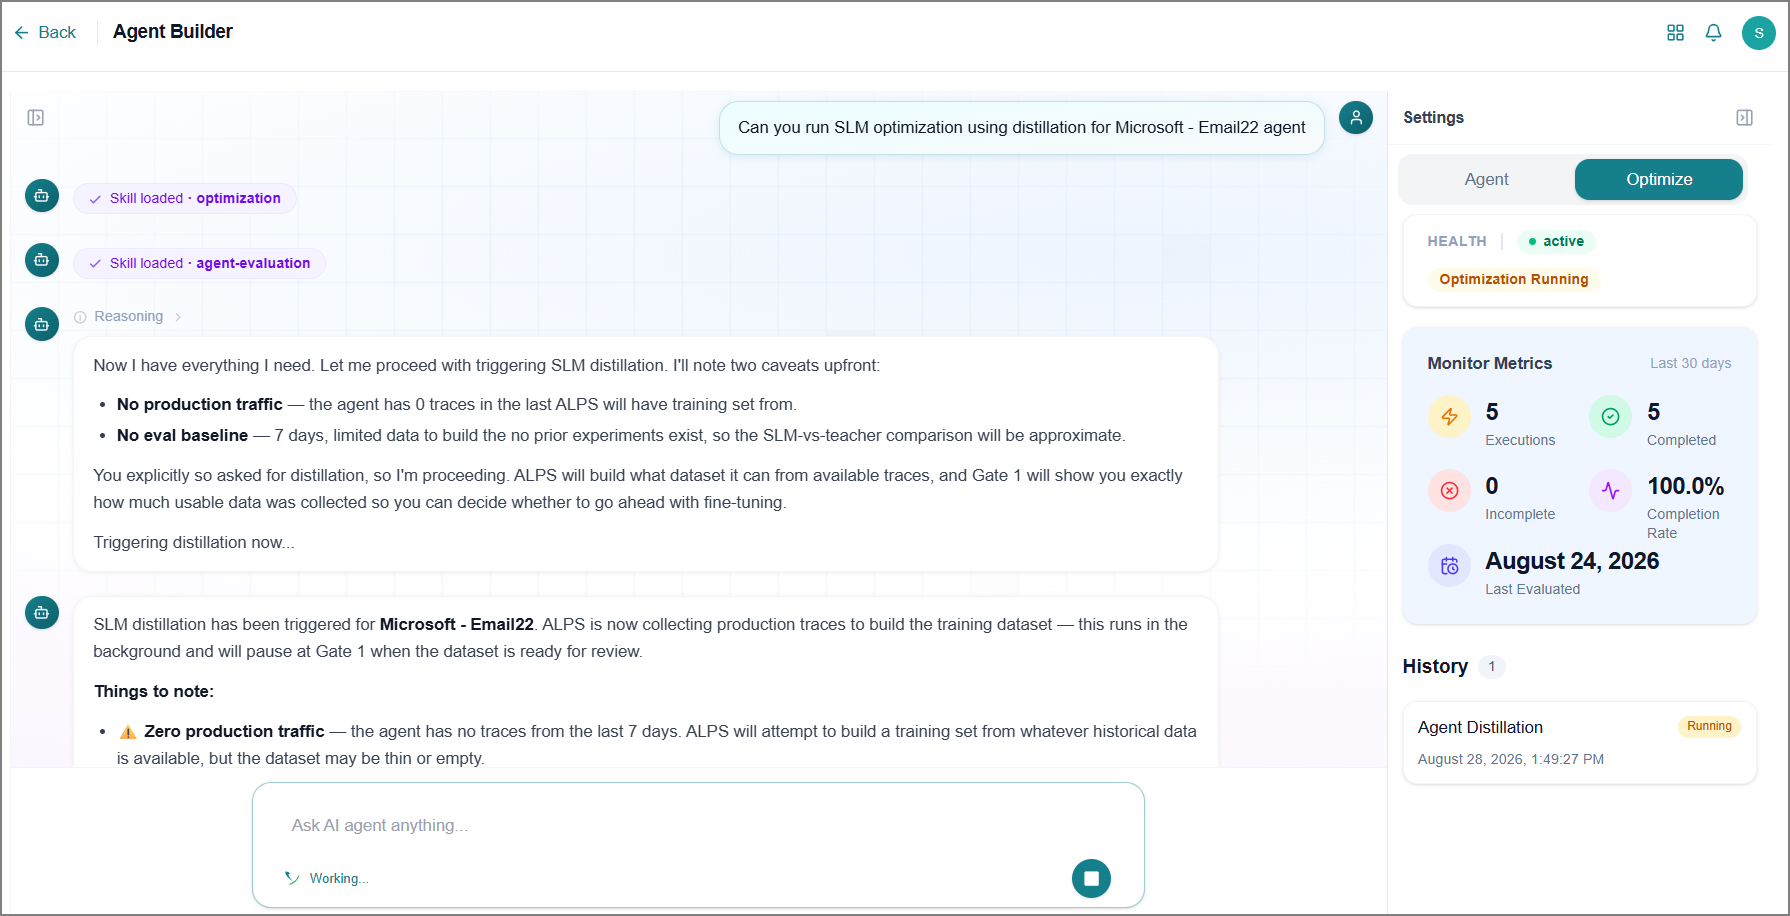Click the Back arrow button
Screen dimensions: 1790x916
tap(45, 33)
